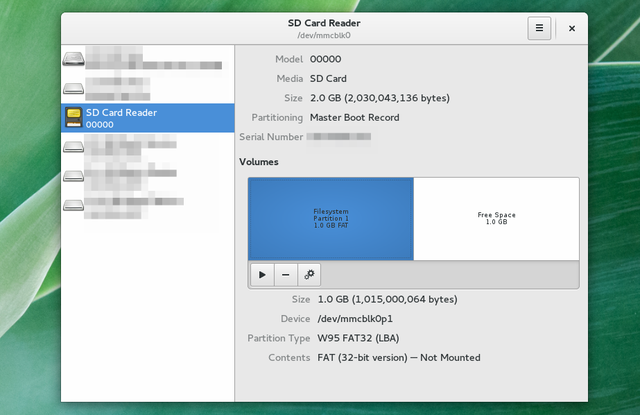Mount the selected partition with play button
640x415 pixels.
coord(262,275)
